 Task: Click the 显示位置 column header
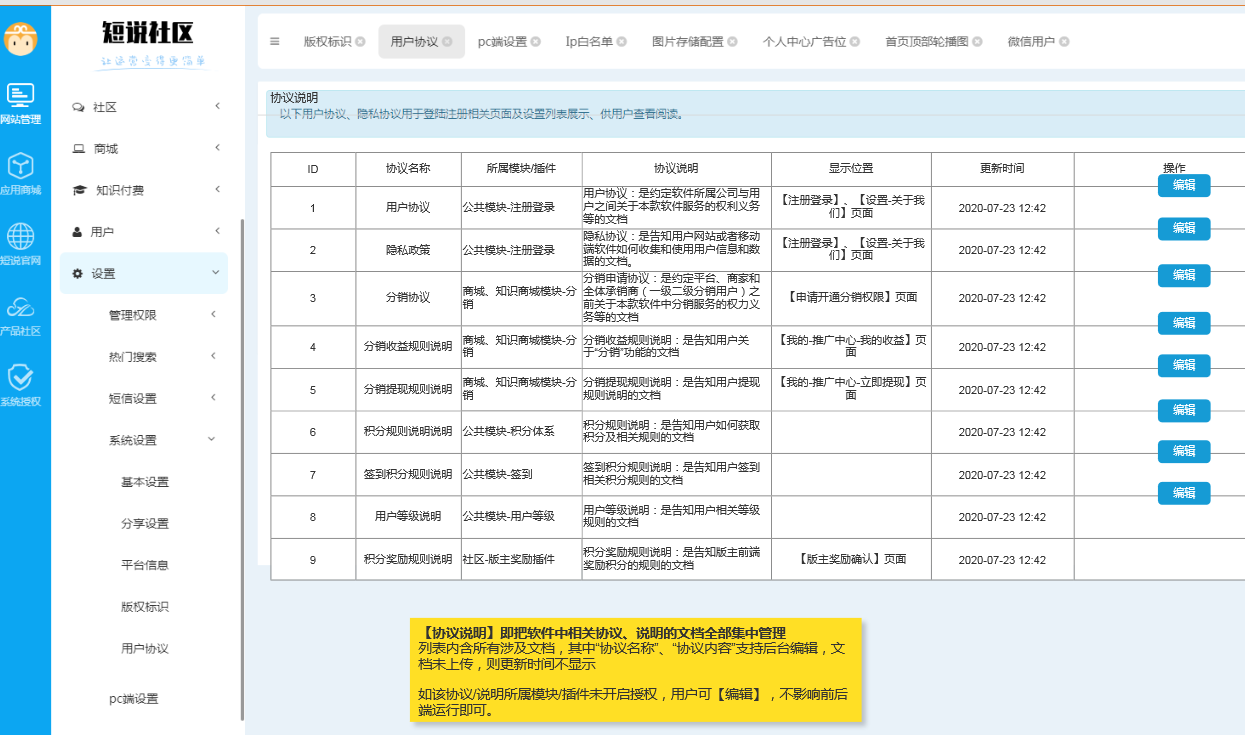[851, 169]
